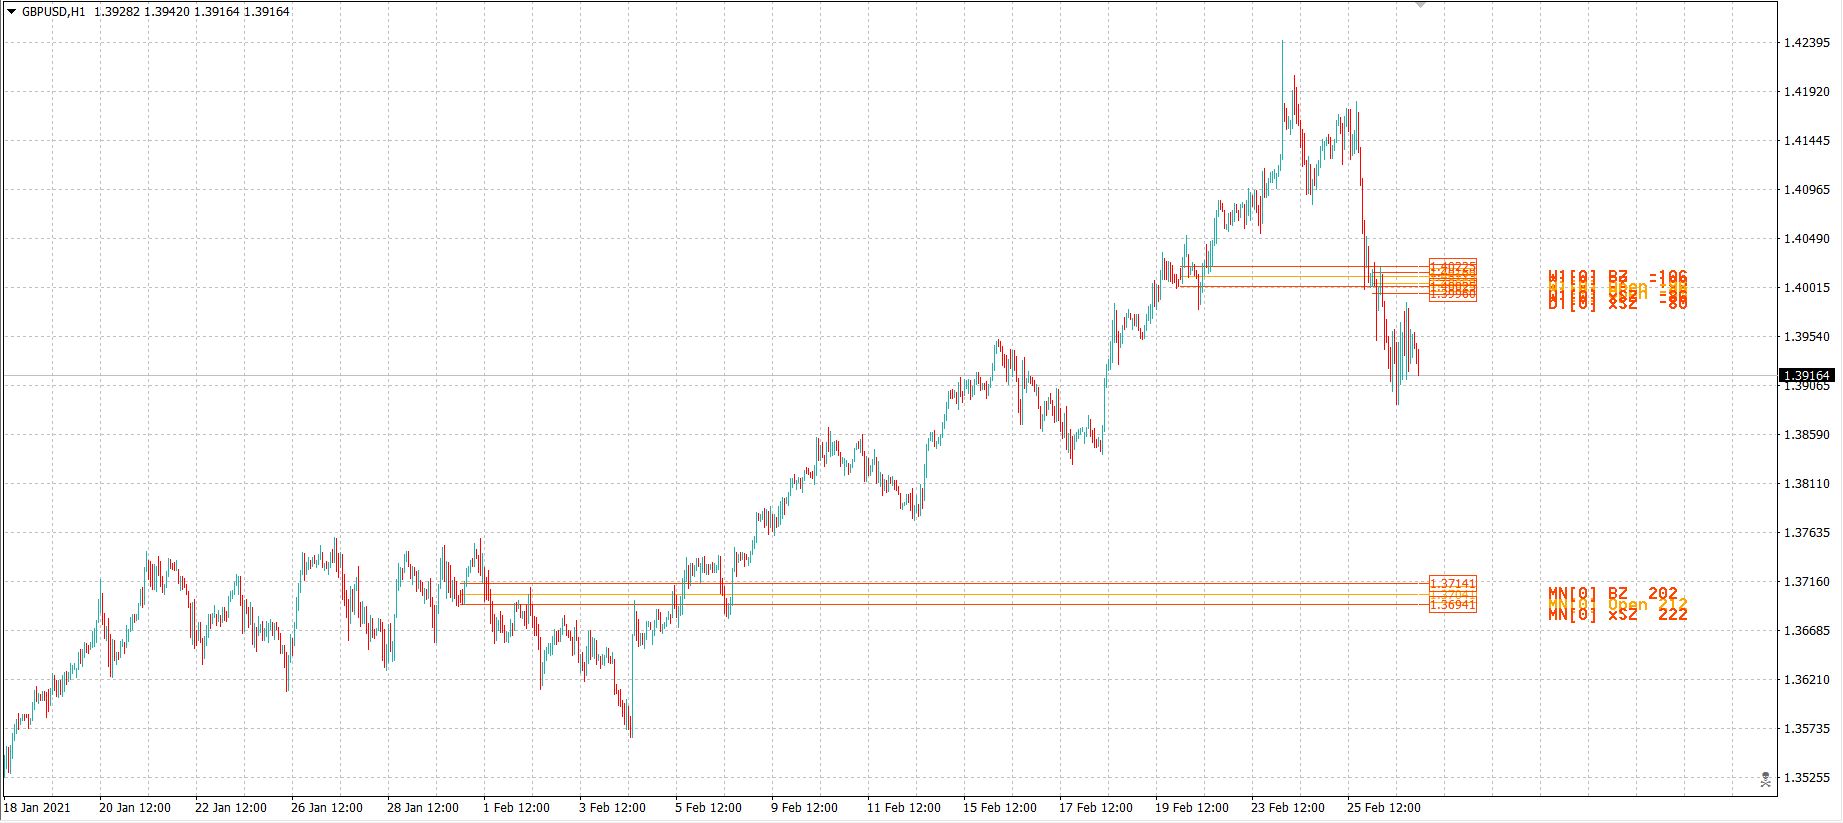Click the 'MN[0] BZ 202' label

tap(1613, 594)
